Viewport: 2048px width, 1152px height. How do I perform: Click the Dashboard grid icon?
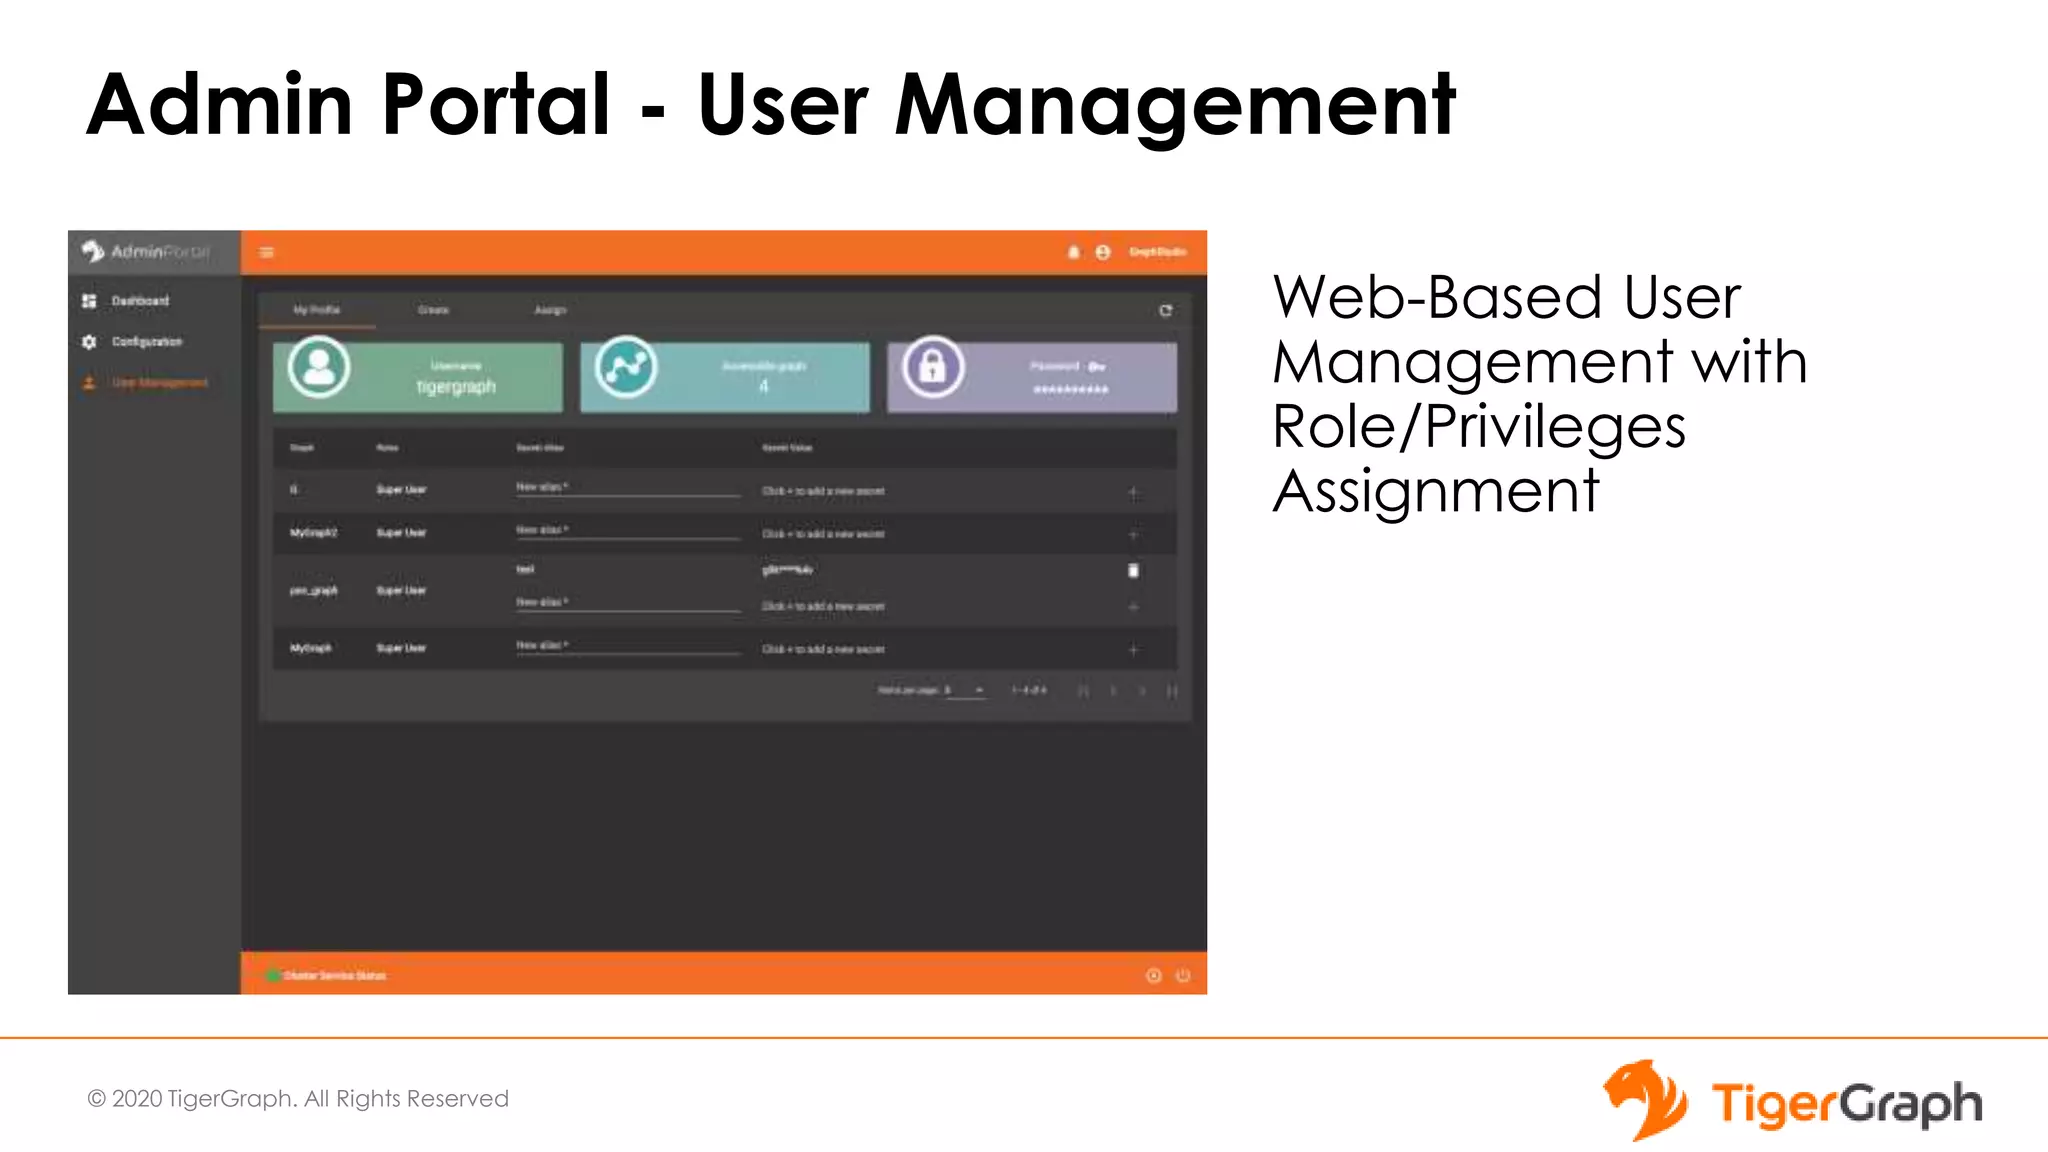pos(89,301)
